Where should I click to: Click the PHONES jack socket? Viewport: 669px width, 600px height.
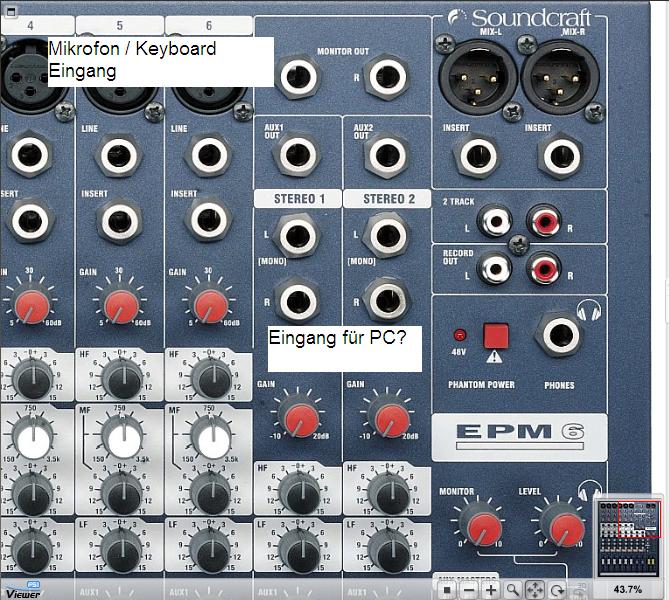tap(561, 335)
